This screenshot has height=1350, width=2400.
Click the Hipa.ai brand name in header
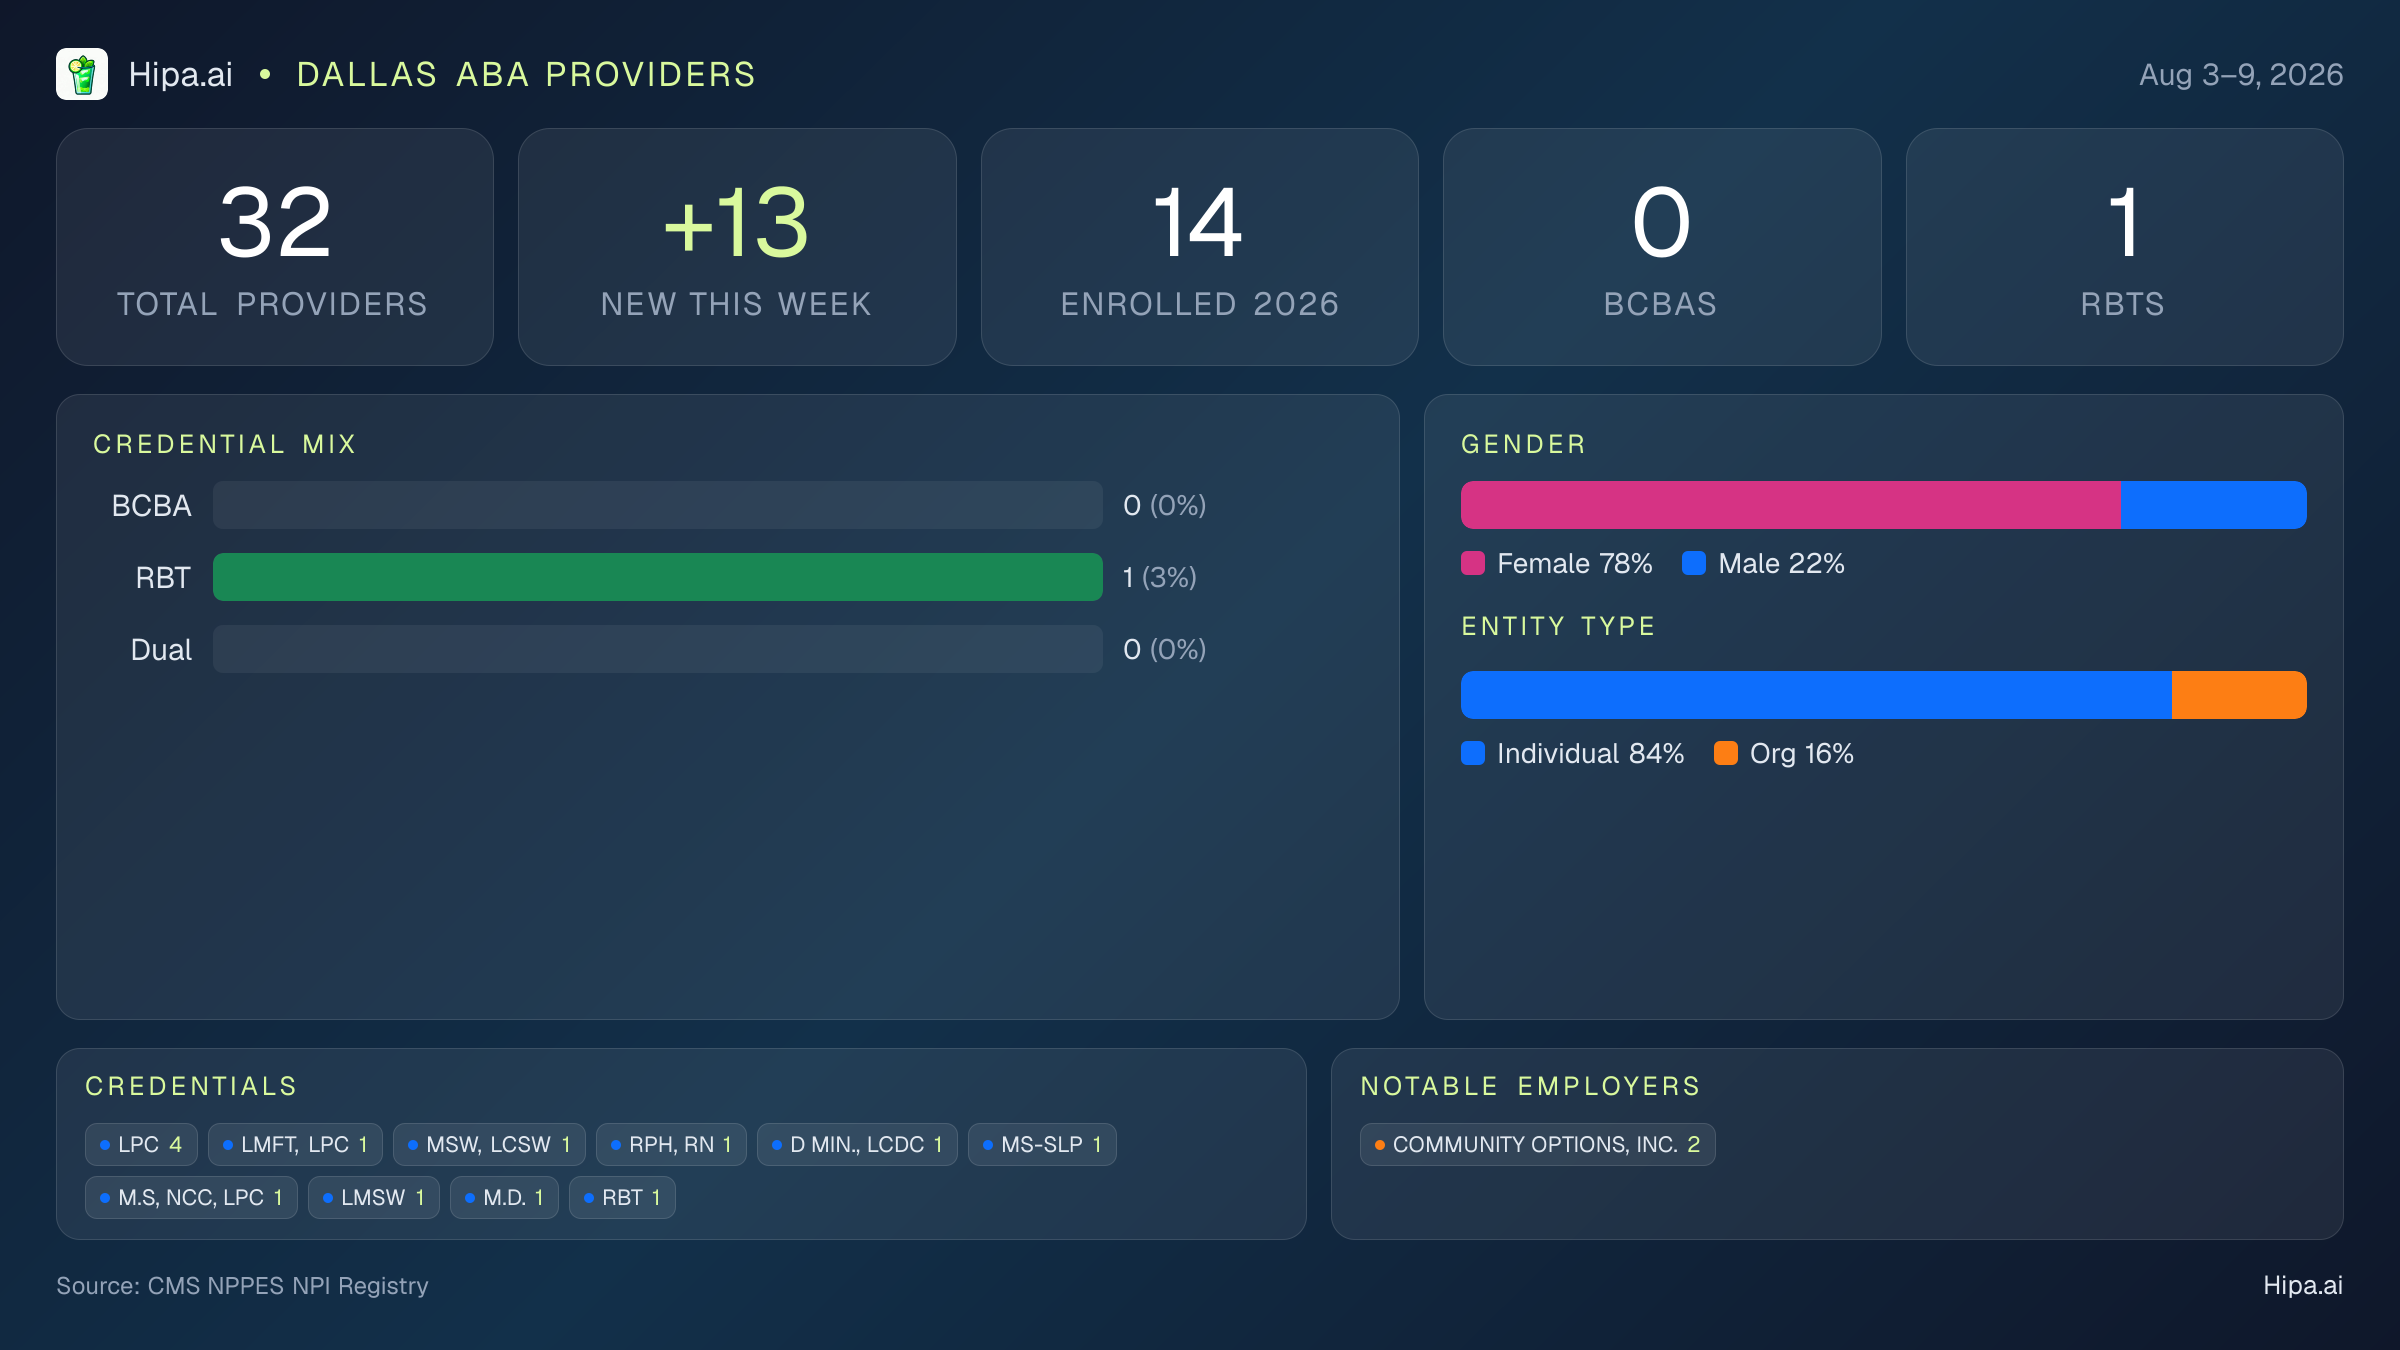pyautogui.click(x=181, y=74)
